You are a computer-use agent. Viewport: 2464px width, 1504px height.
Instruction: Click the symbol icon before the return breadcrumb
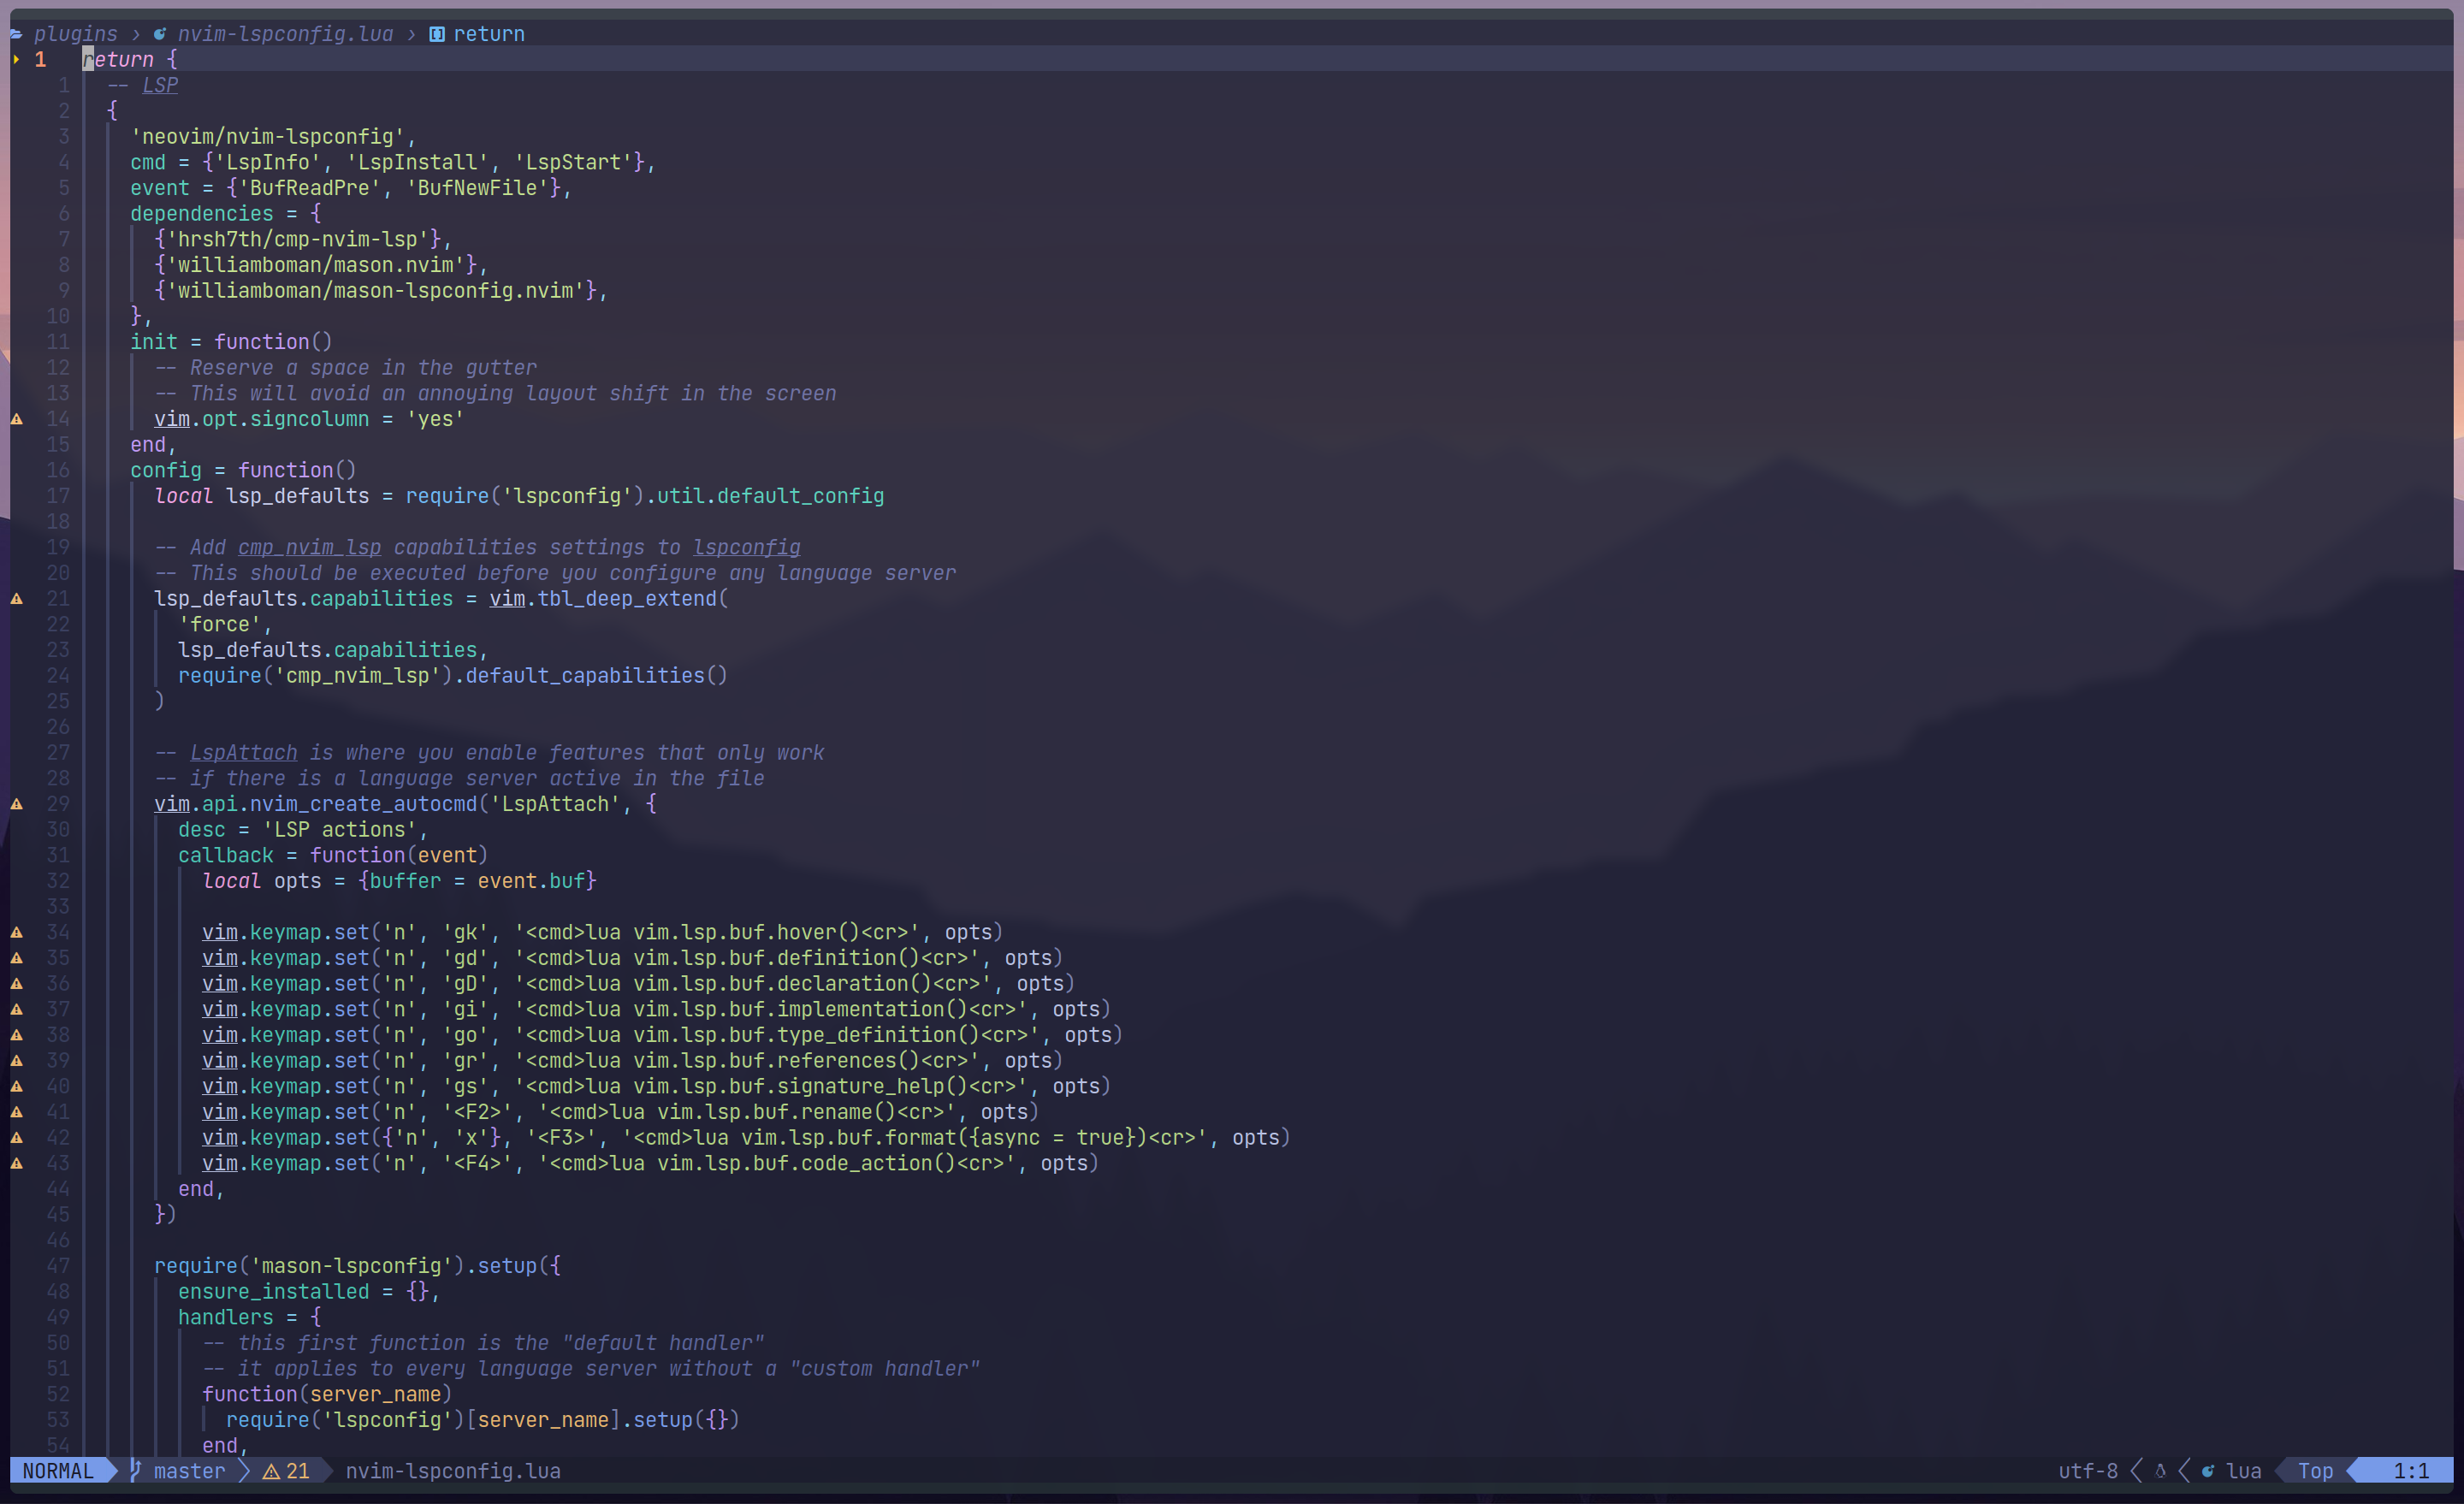pyautogui.click(x=437, y=34)
